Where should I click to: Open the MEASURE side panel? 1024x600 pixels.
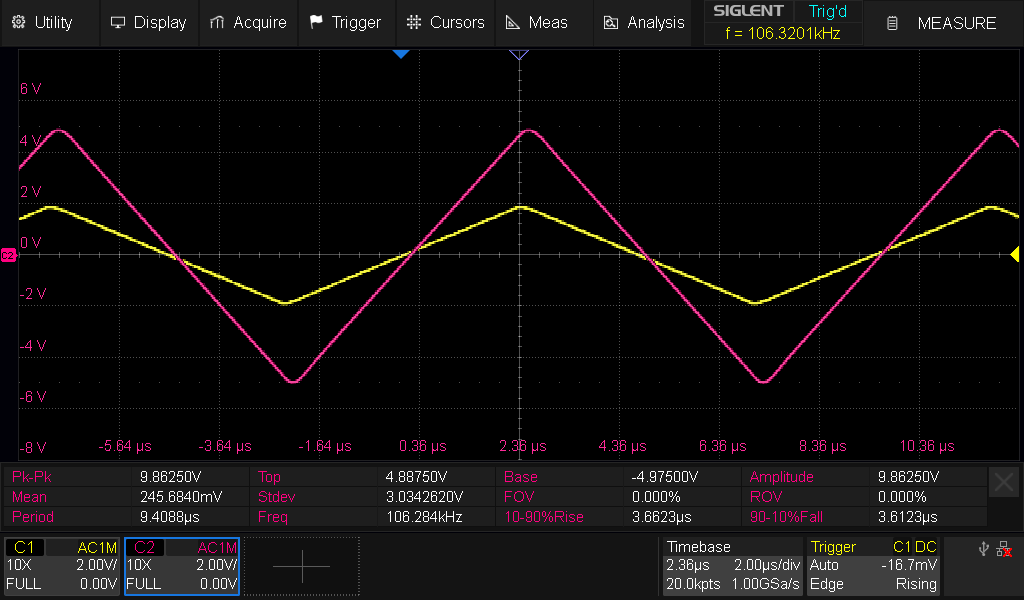(944, 24)
